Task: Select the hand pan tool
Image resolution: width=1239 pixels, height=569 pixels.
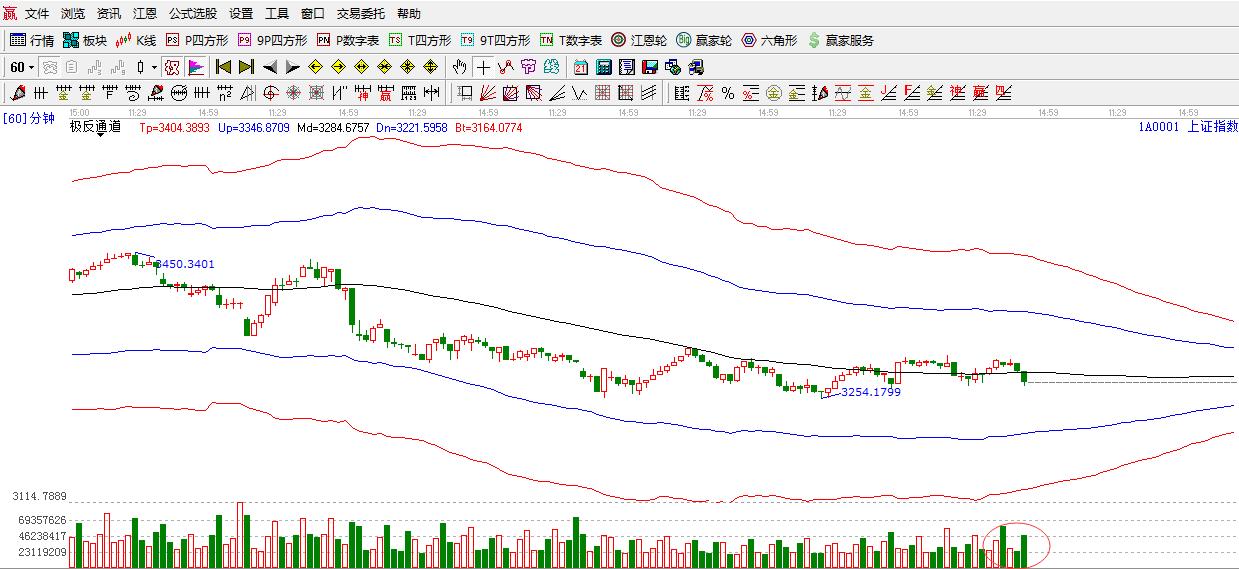Action: click(459, 67)
